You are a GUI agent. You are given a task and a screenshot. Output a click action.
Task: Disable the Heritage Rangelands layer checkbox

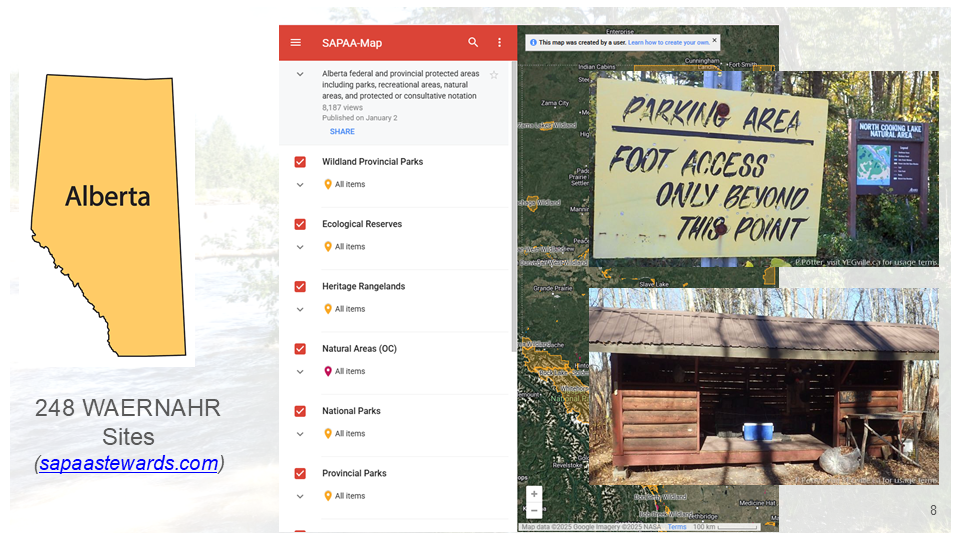coord(300,287)
